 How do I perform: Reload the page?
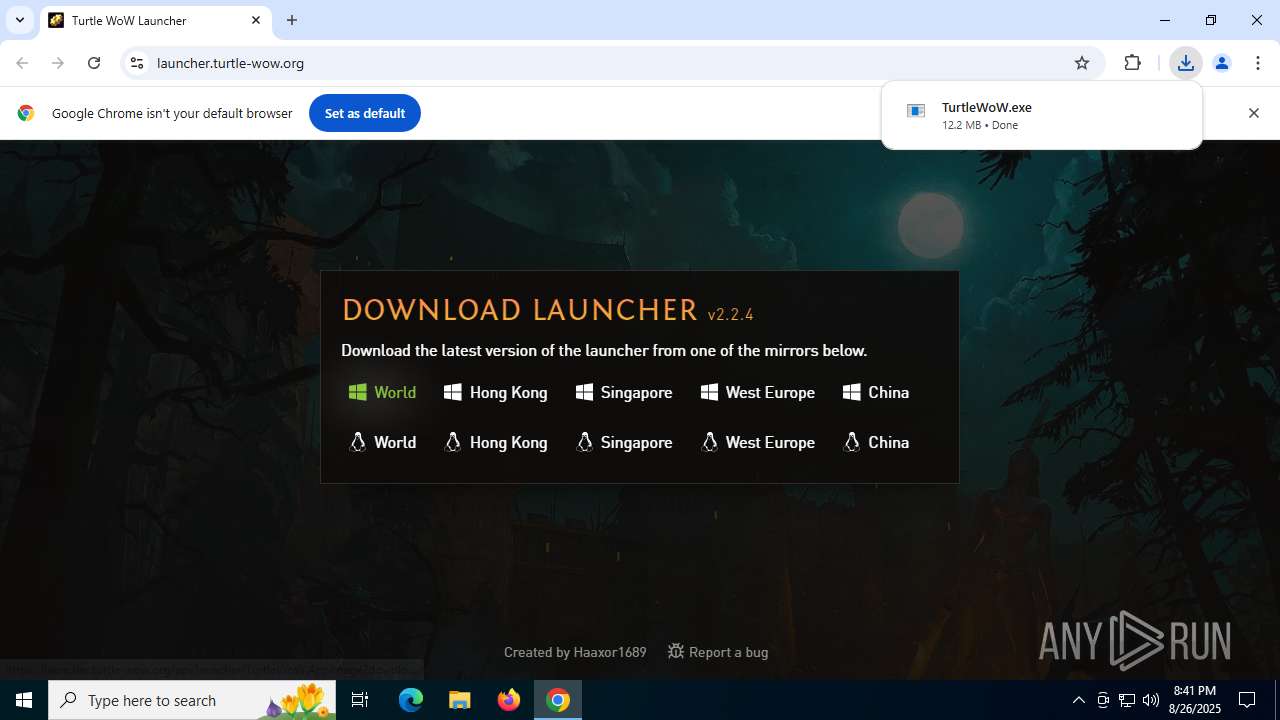(94, 63)
